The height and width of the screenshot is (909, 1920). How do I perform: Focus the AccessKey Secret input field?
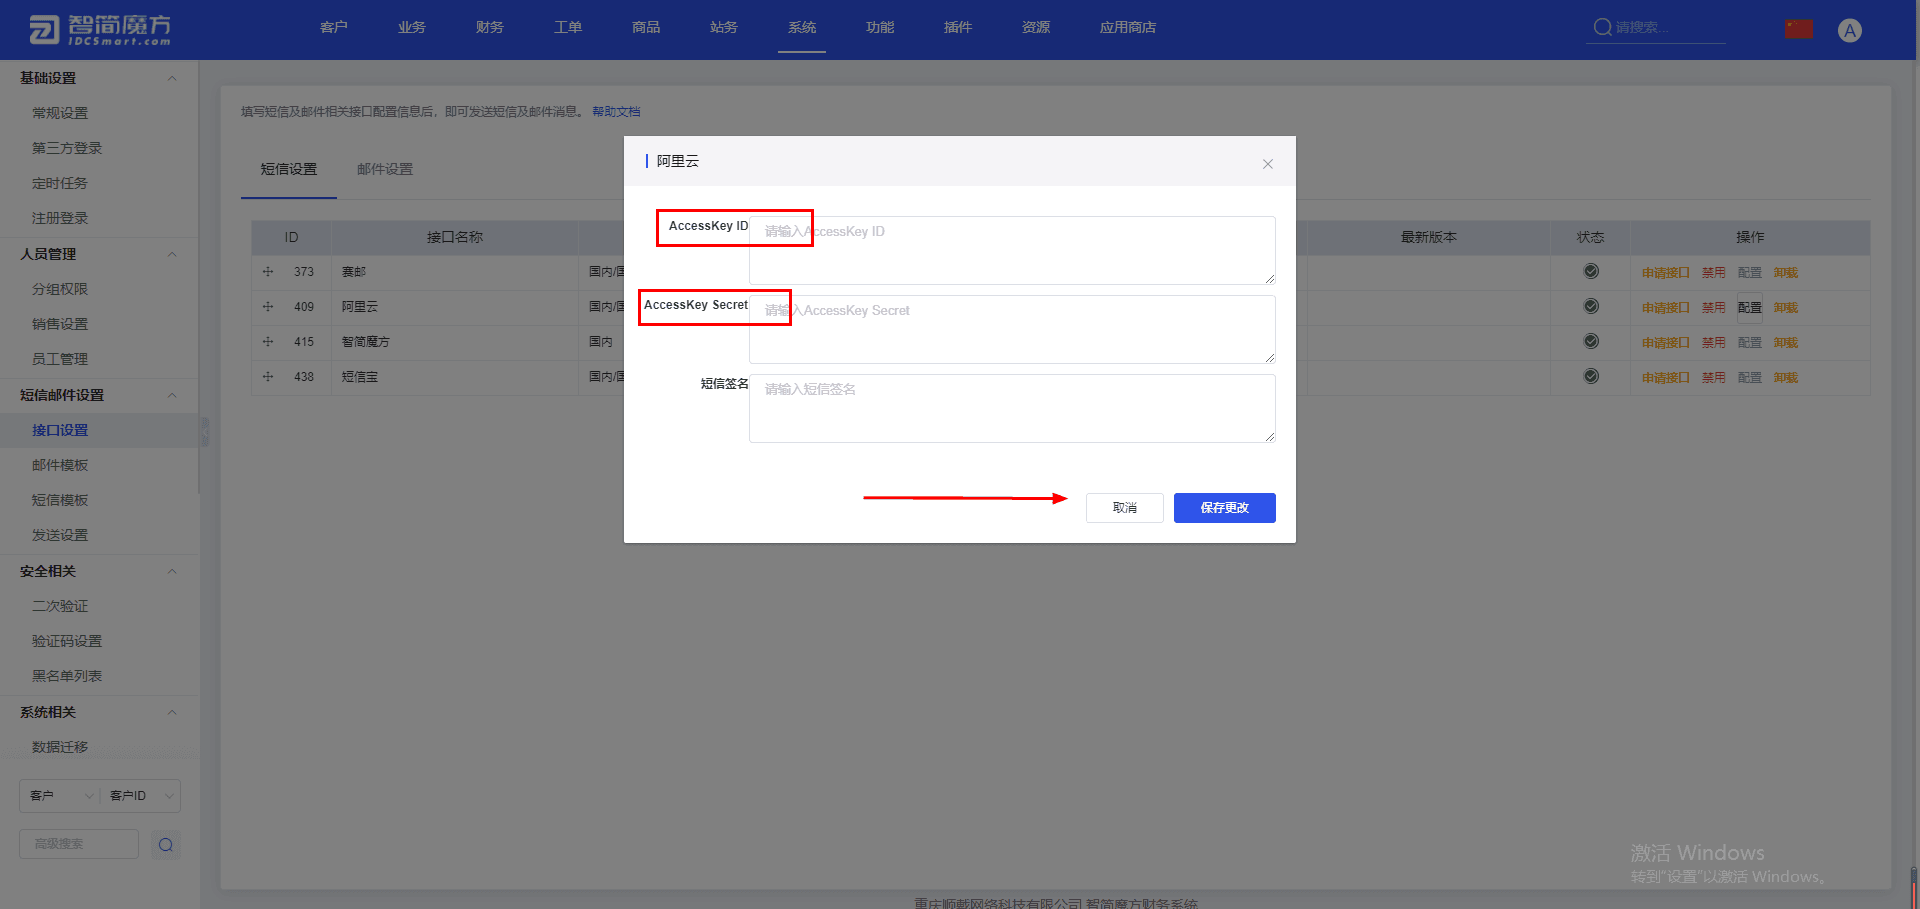point(1012,329)
